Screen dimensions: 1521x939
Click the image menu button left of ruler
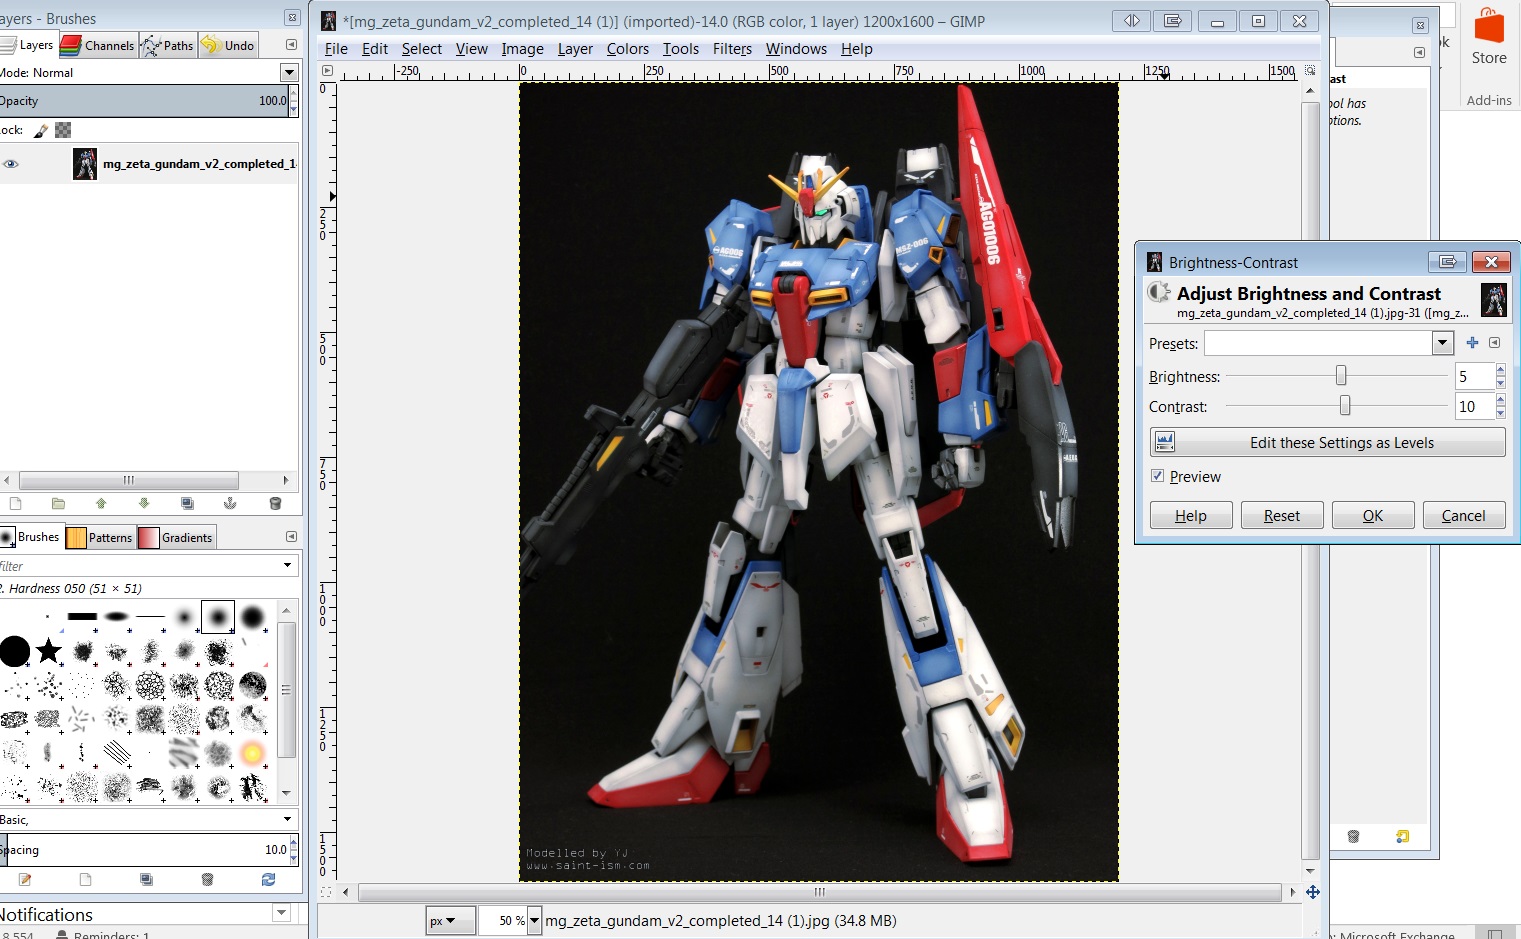326,71
